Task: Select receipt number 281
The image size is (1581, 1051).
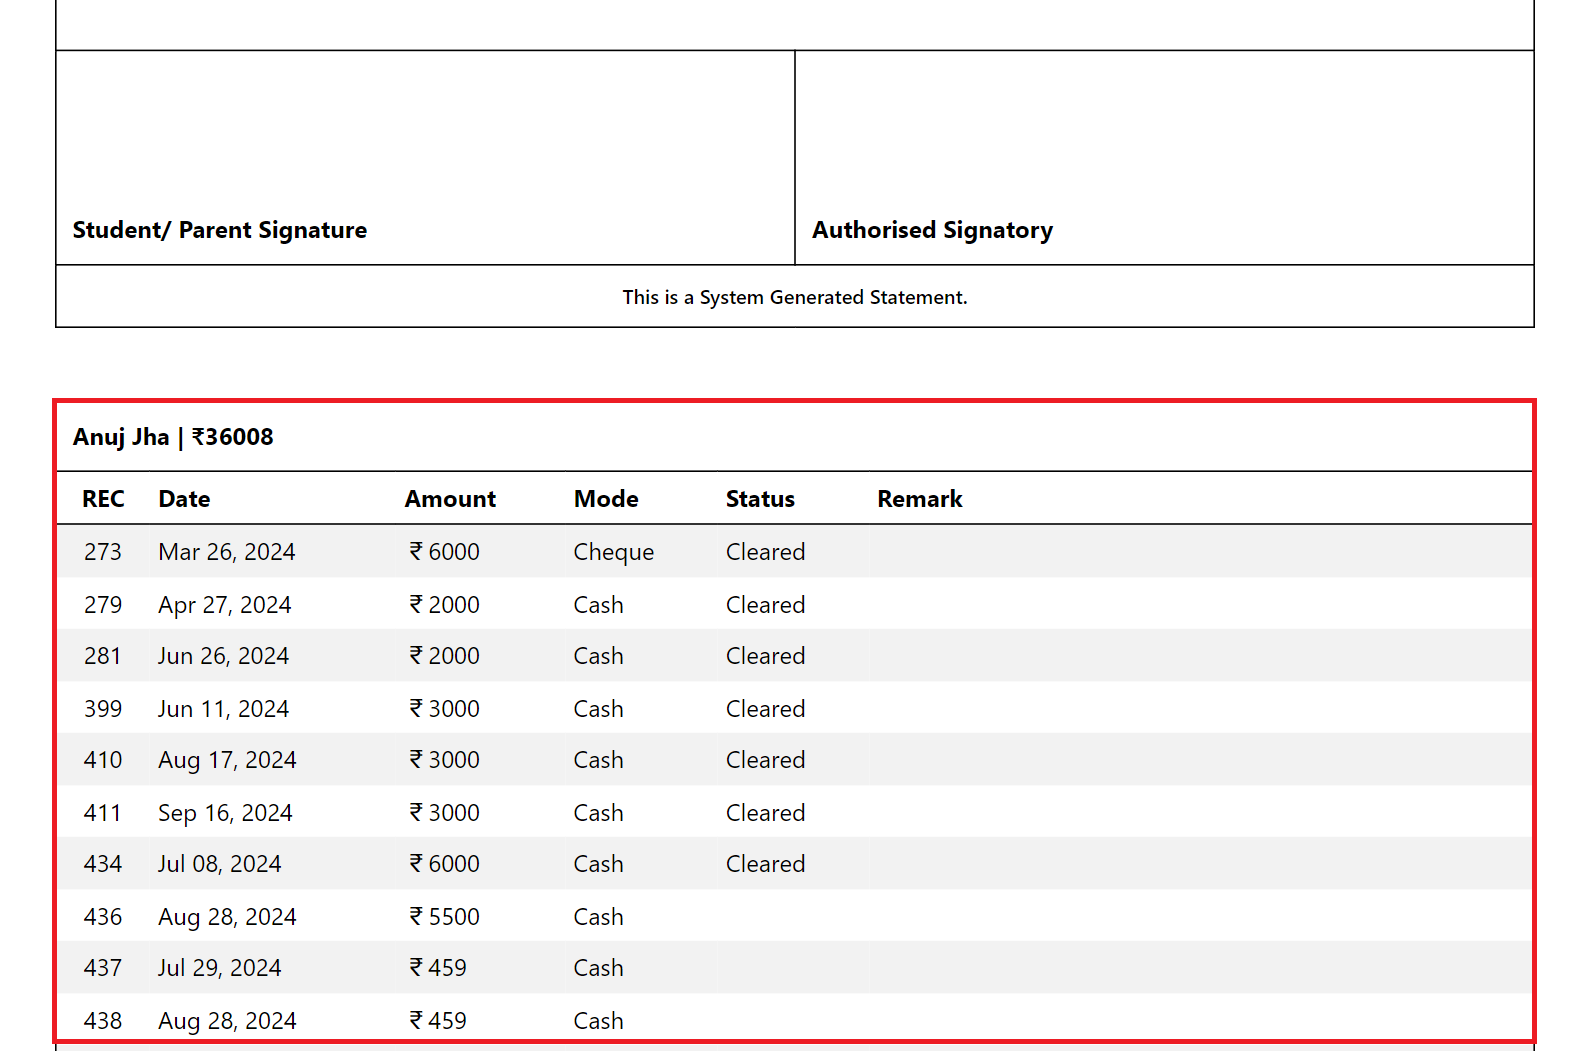Action: (103, 656)
